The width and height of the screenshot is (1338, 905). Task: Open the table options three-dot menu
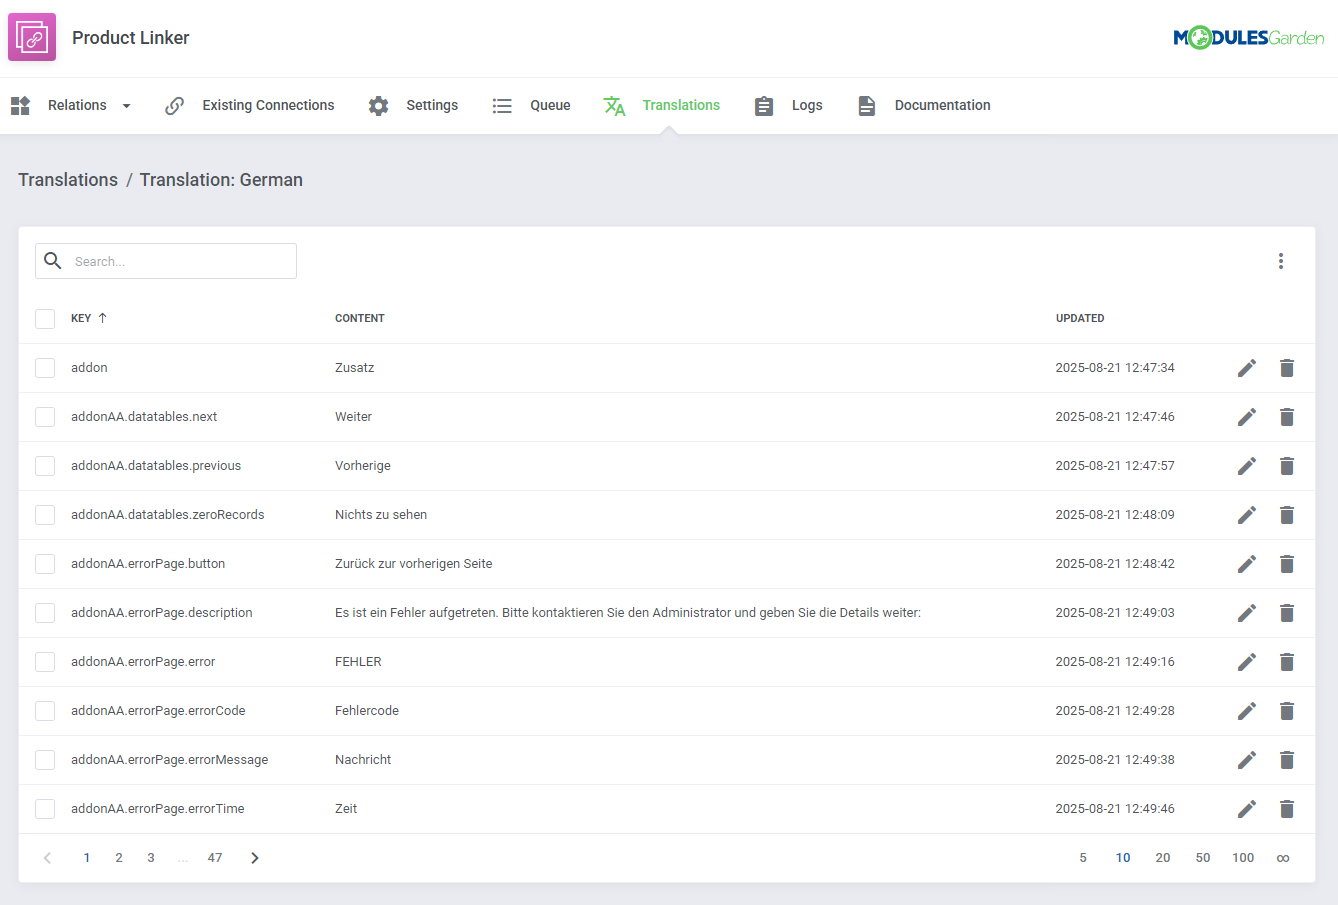[1281, 261]
